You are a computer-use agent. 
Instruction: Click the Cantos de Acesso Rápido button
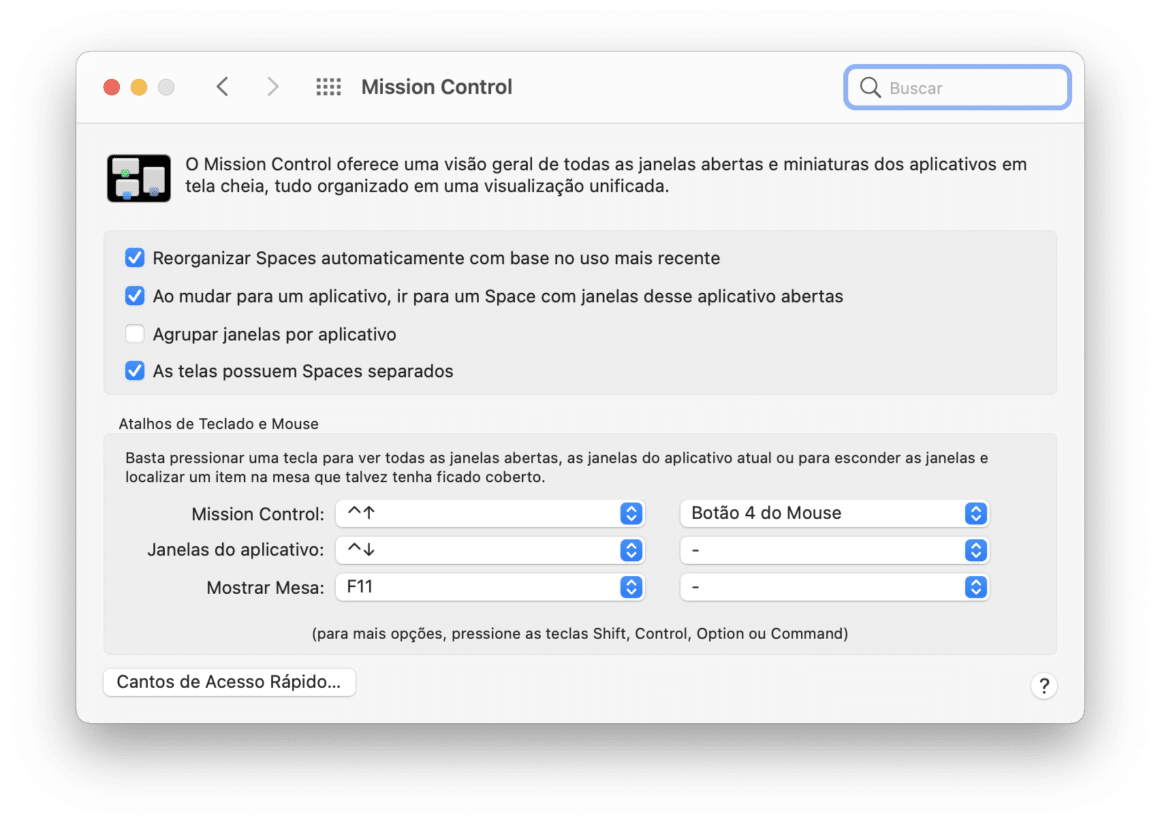pos(229,682)
